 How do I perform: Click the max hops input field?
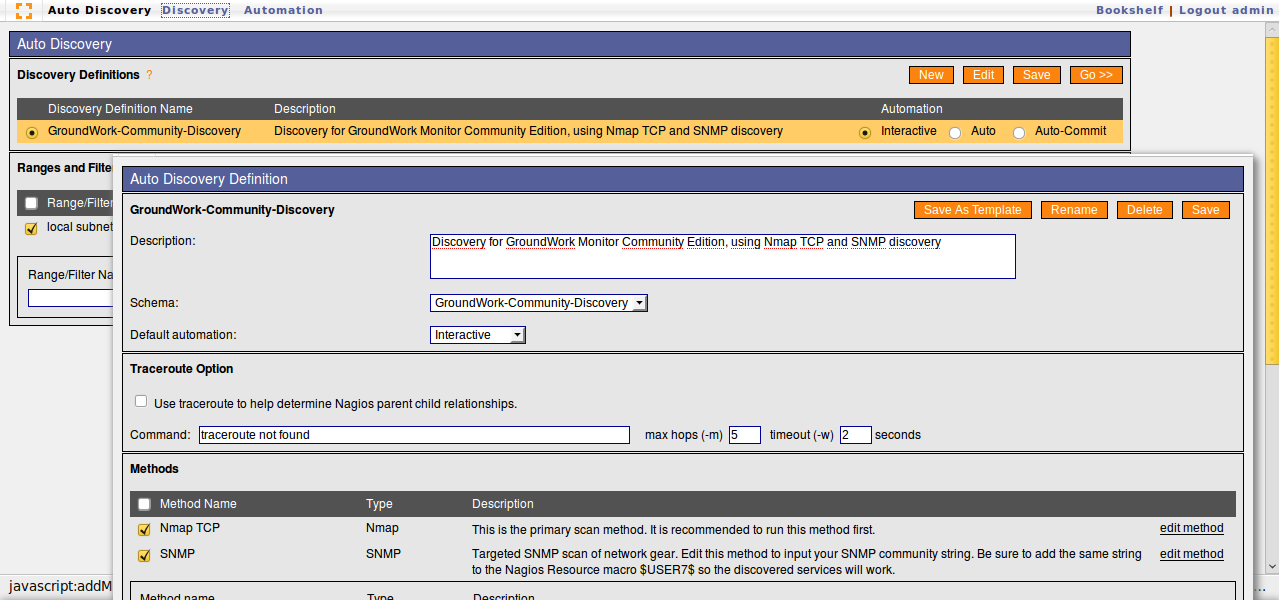coord(744,435)
